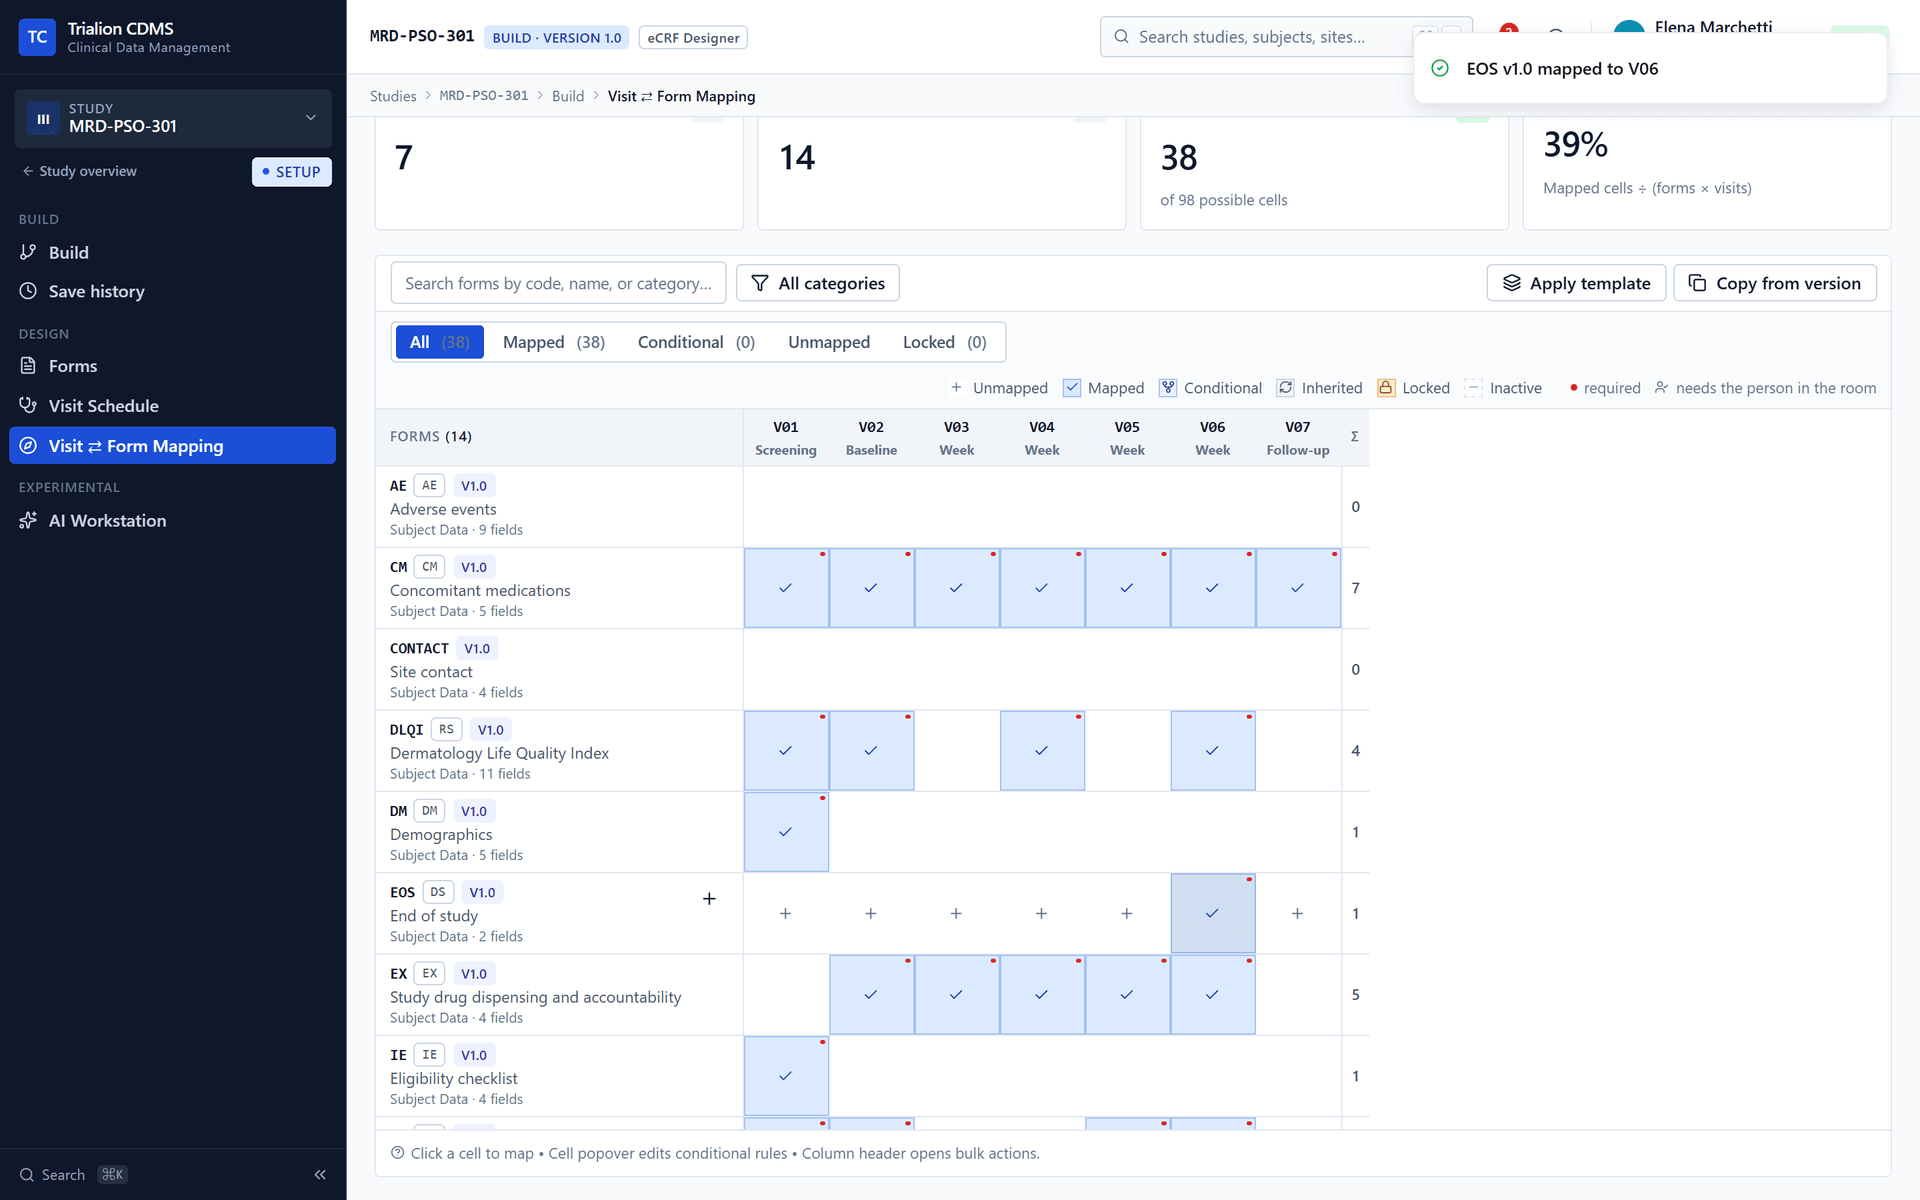The image size is (1920, 1200).
Task: Select the Conditional (0) filter tab
Action: tap(696, 342)
